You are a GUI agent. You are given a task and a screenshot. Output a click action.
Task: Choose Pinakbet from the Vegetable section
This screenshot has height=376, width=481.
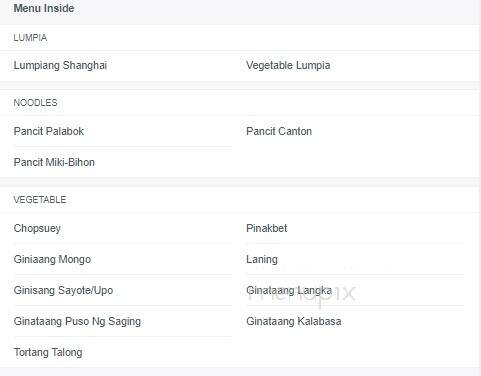pyautogui.click(x=267, y=228)
